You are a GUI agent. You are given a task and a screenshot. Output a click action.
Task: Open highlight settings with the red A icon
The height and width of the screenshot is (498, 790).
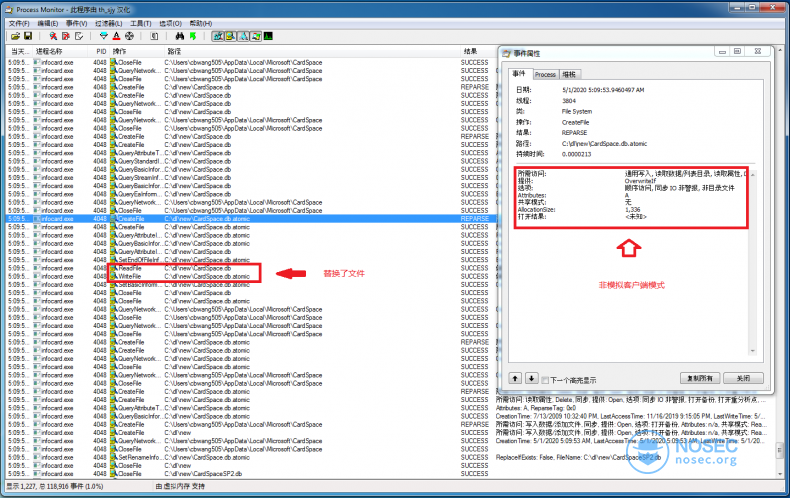point(116,36)
